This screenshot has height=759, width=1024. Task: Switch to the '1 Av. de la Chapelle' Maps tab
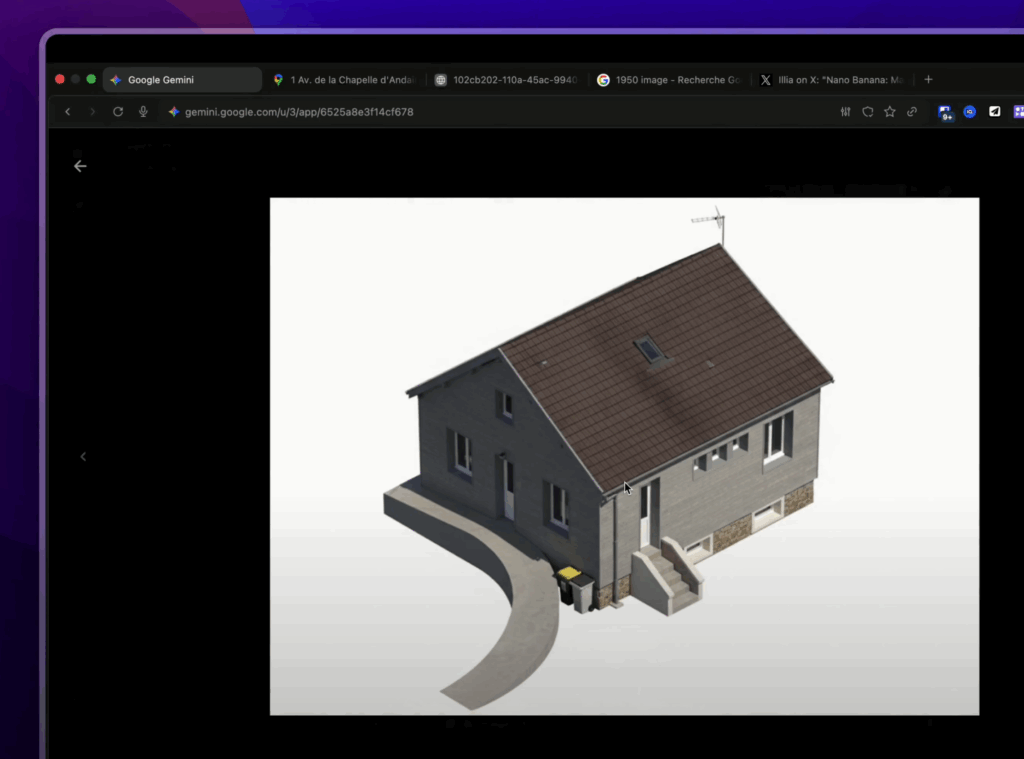344,80
